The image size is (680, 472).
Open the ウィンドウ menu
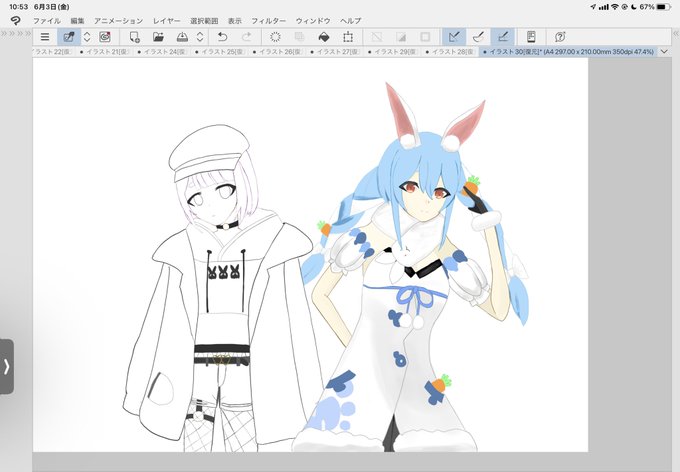point(313,21)
